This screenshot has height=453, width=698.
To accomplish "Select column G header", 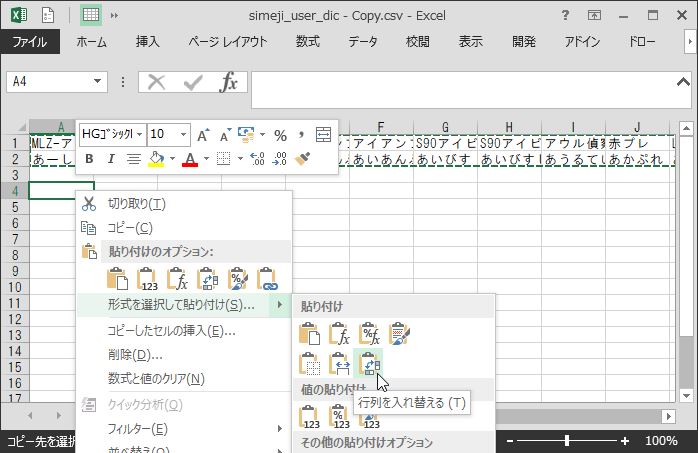I will pos(445,127).
